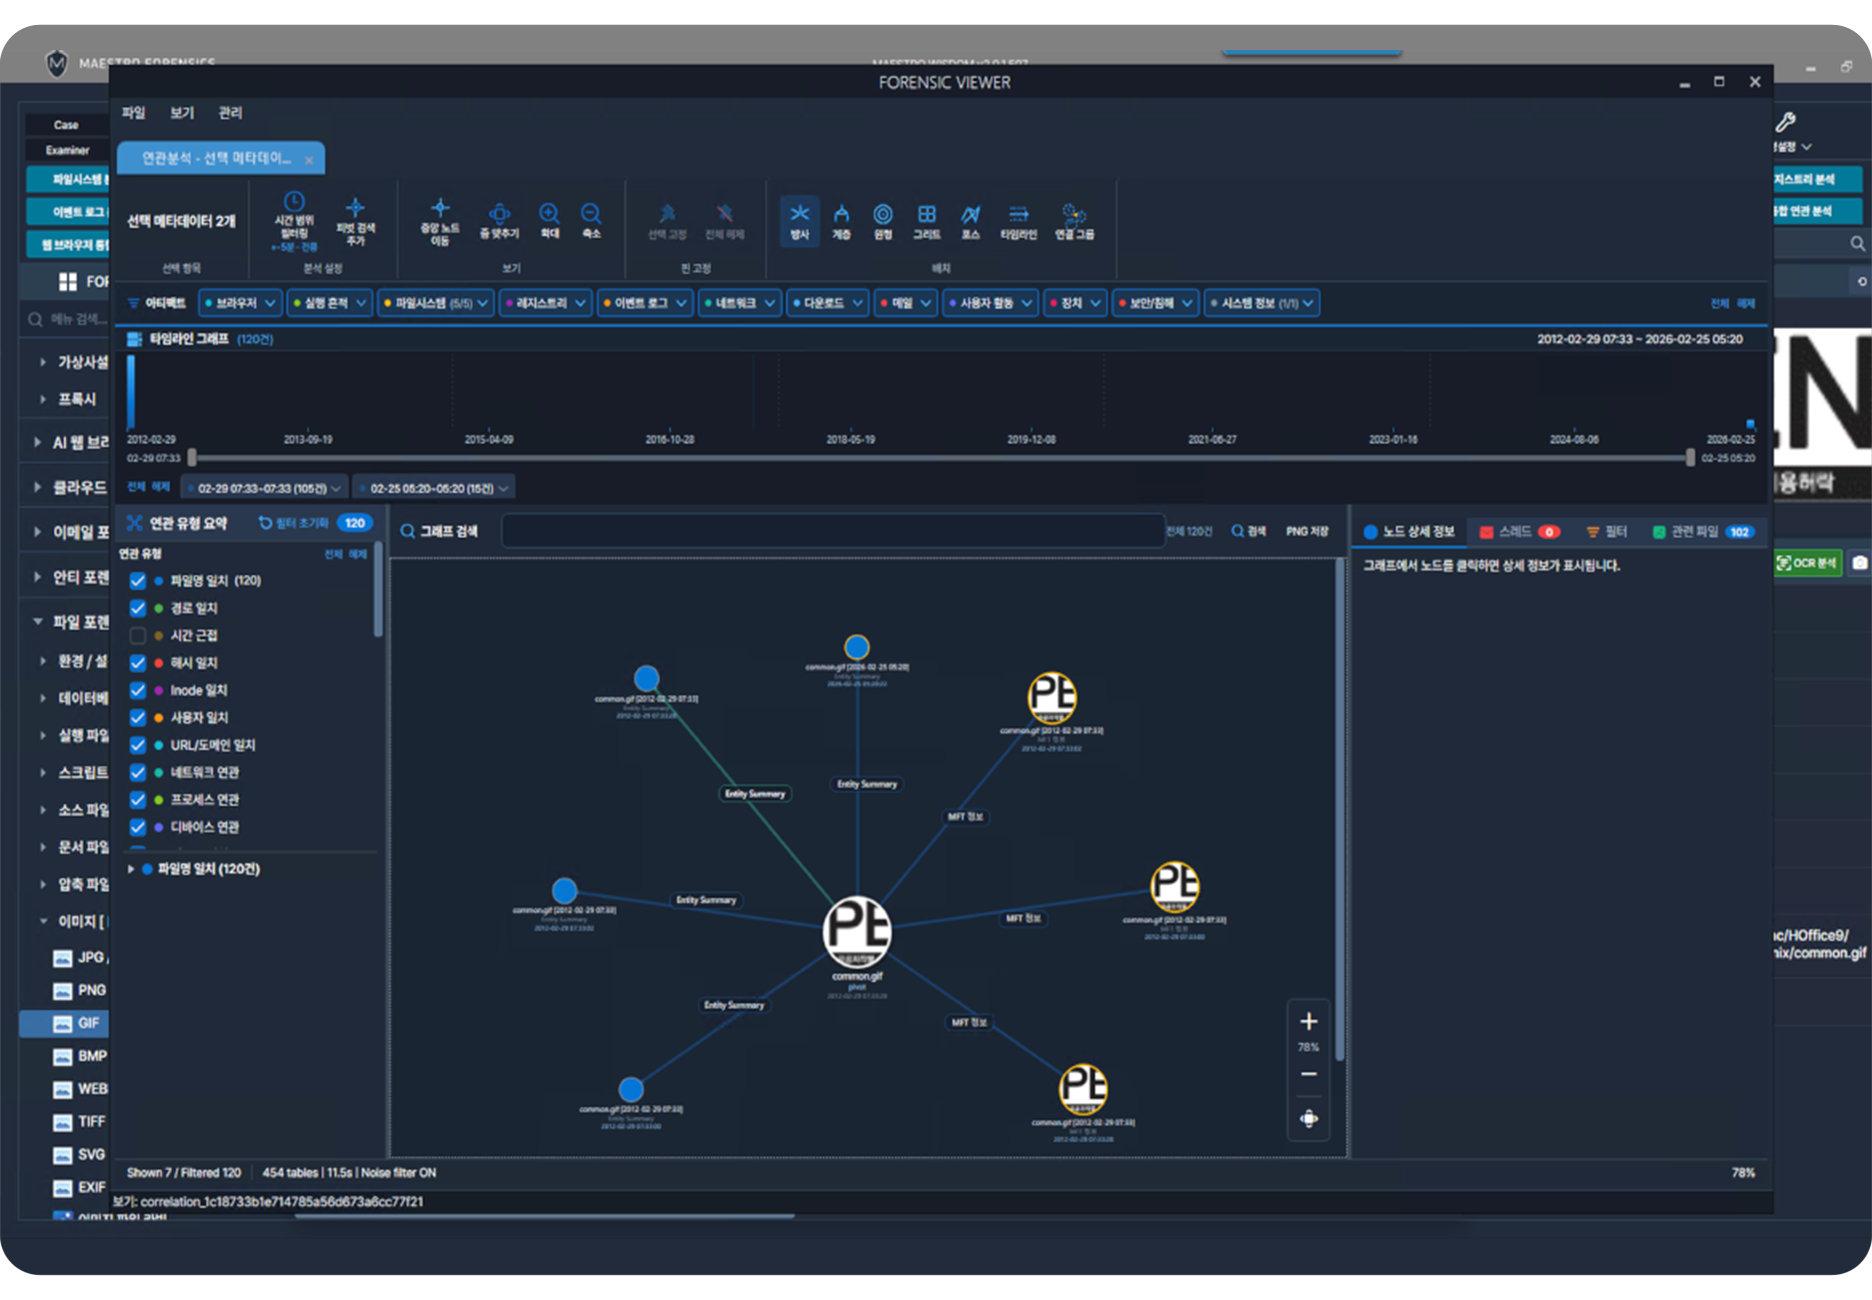1872x1300 pixels.
Task: Select the 방사 radial layout icon
Action: coord(799,213)
